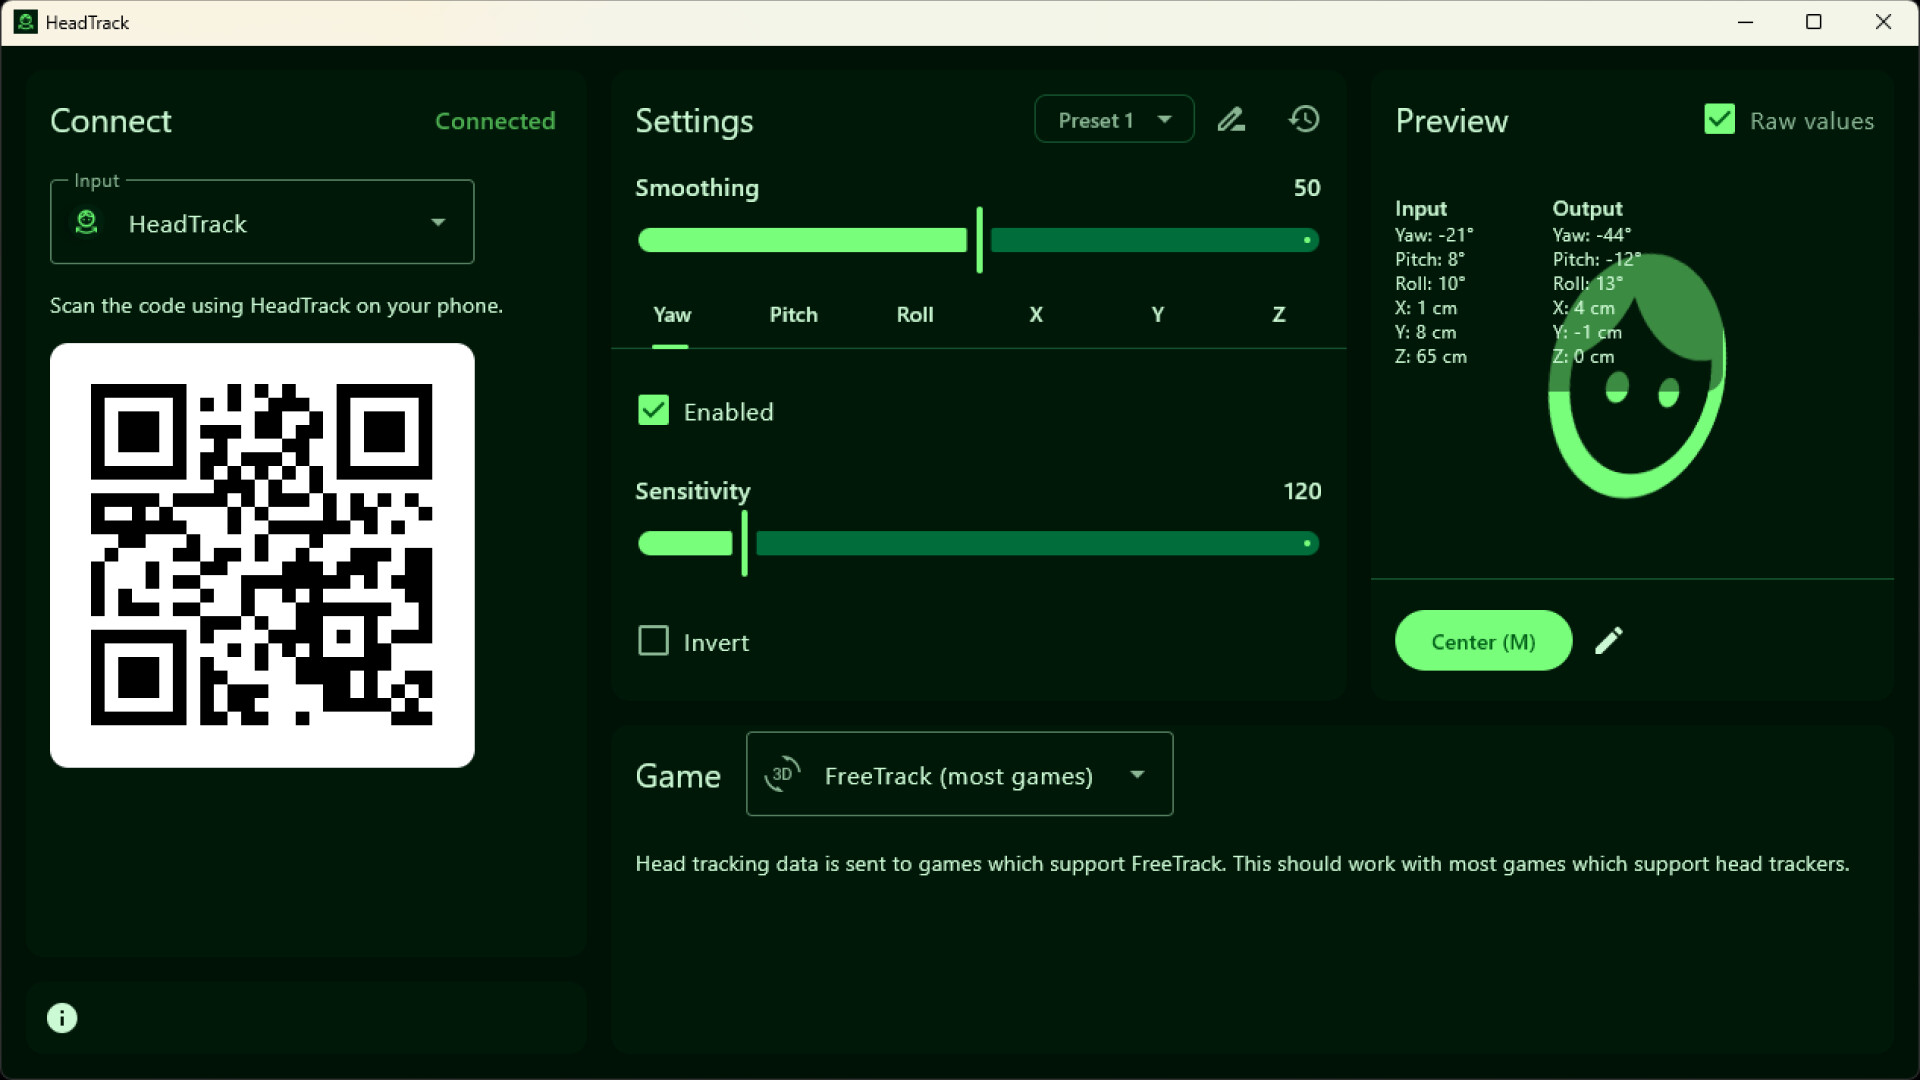Open preset history with the restore icon
This screenshot has width=1920, height=1080.
(1303, 119)
